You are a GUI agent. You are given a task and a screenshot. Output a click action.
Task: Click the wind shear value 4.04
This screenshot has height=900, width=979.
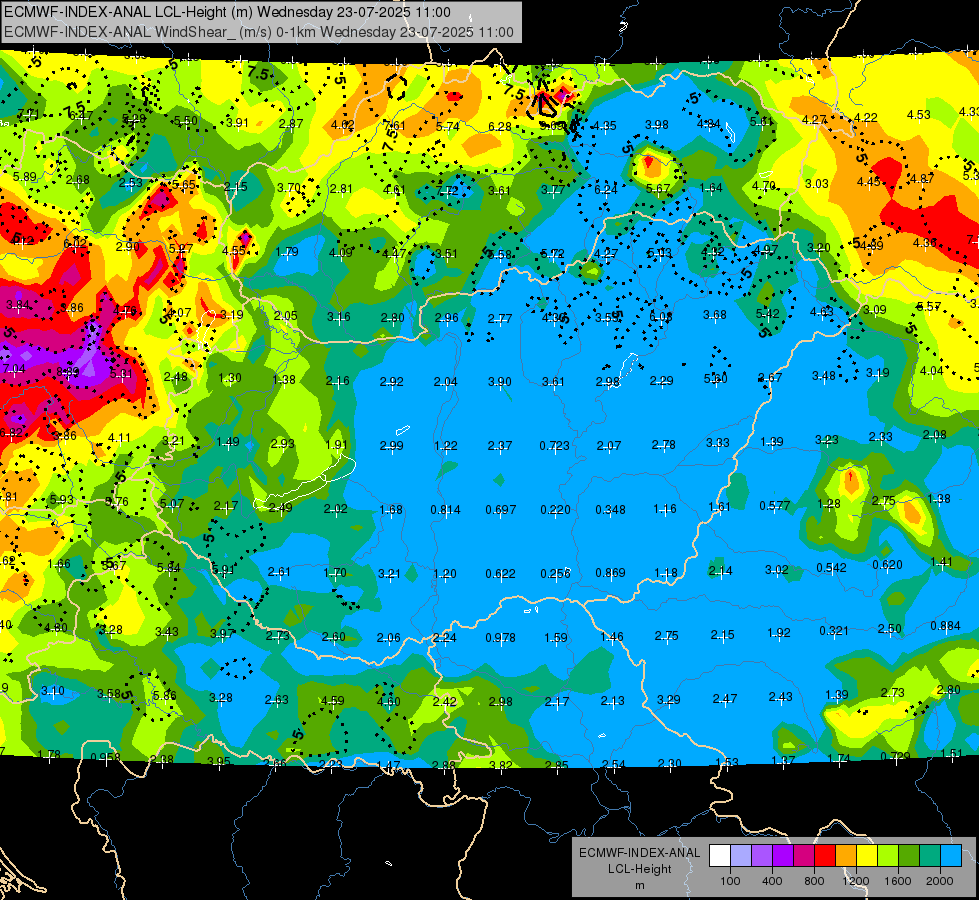[x=932, y=371]
